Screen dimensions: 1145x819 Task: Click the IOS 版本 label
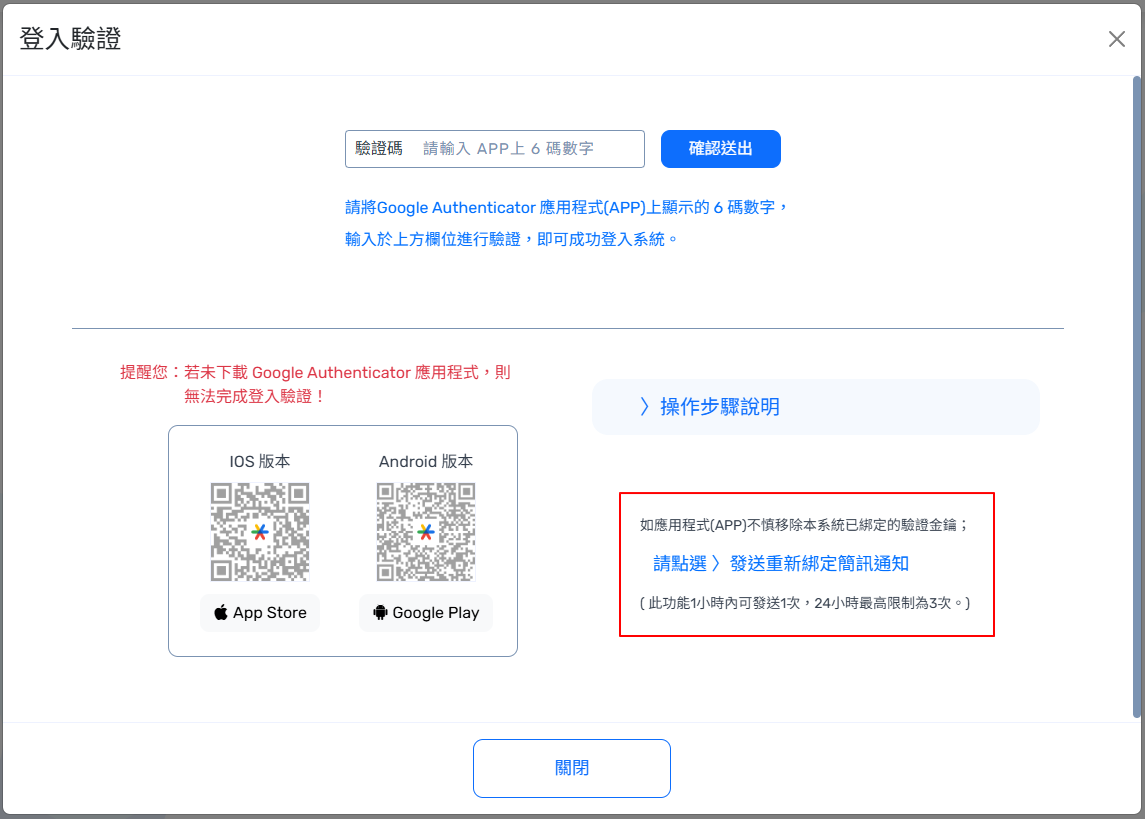pos(260,461)
